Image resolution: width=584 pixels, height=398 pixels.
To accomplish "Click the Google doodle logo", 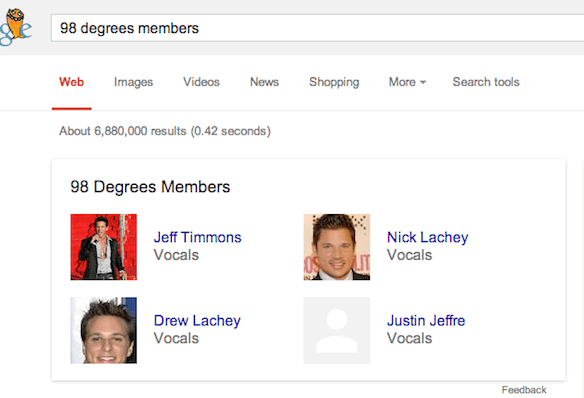I will (16, 27).
